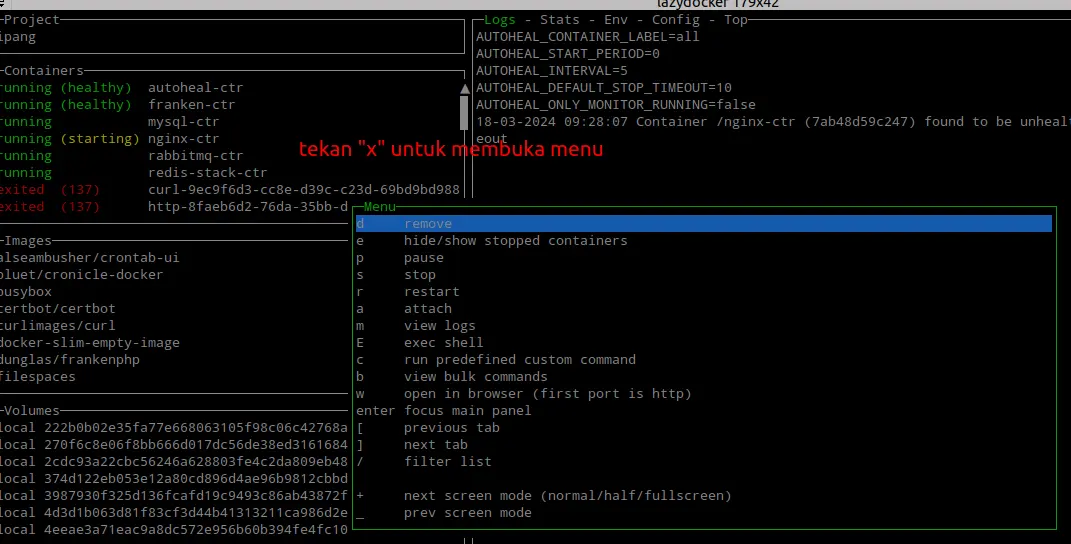1071x544 pixels.
Task: Switch to the Config tab
Action: (x=676, y=19)
